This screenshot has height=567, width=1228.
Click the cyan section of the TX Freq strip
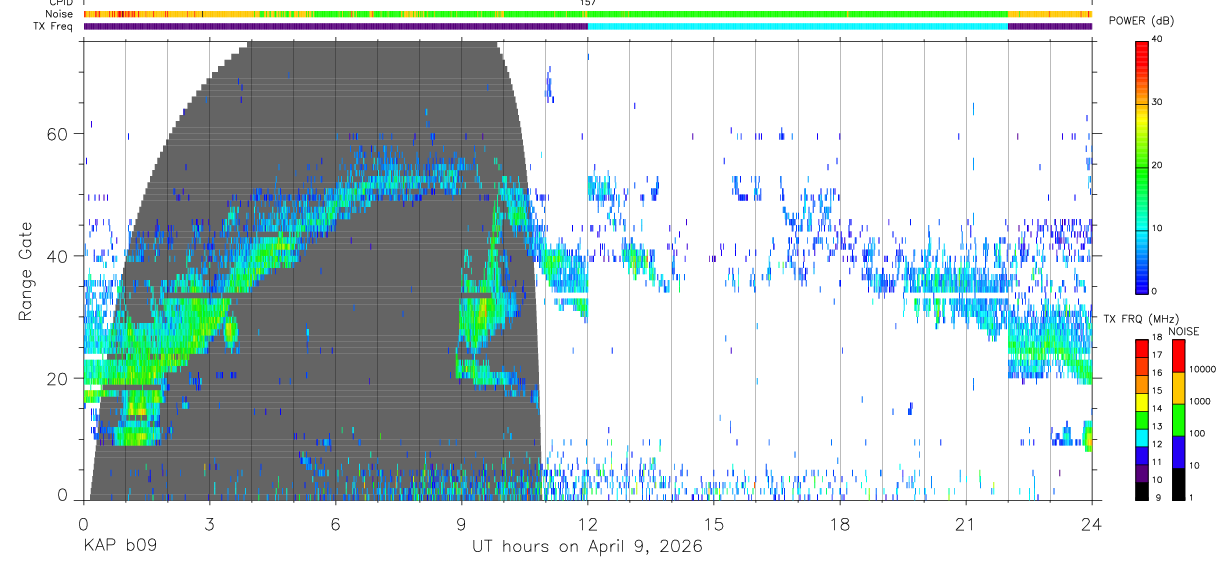tap(797, 26)
